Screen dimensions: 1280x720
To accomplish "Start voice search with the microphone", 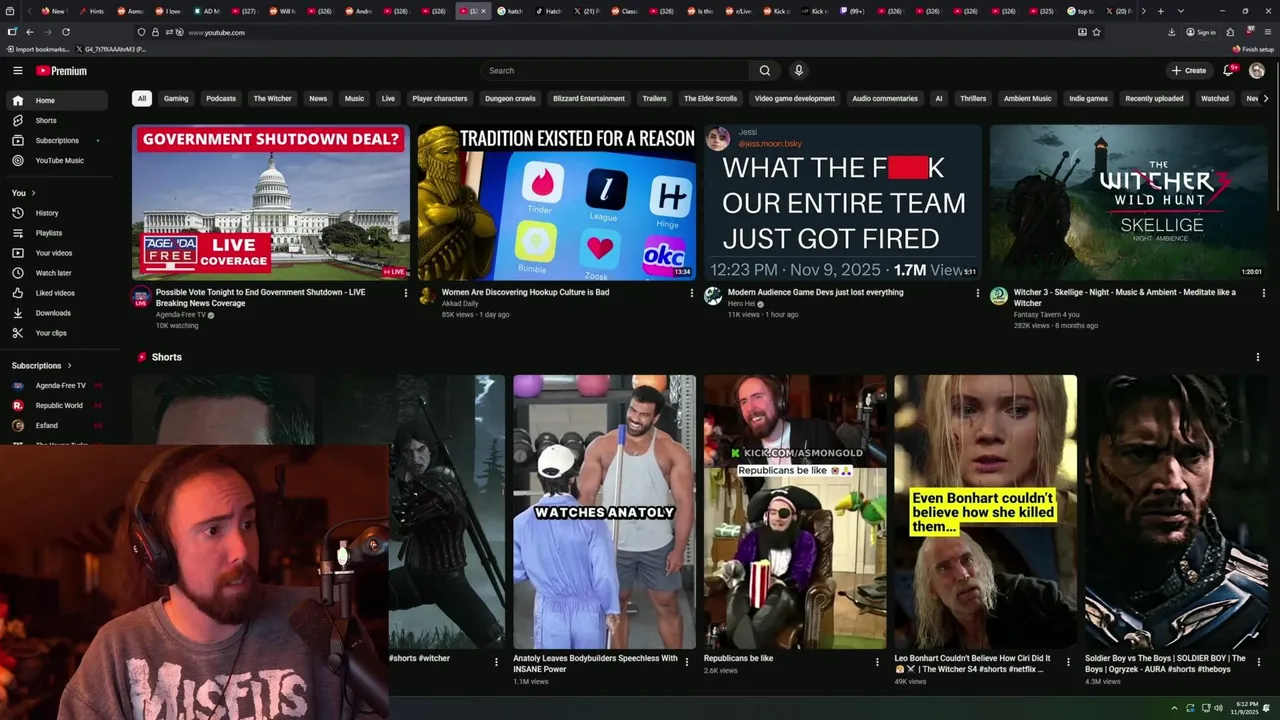I will click(x=798, y=71).
